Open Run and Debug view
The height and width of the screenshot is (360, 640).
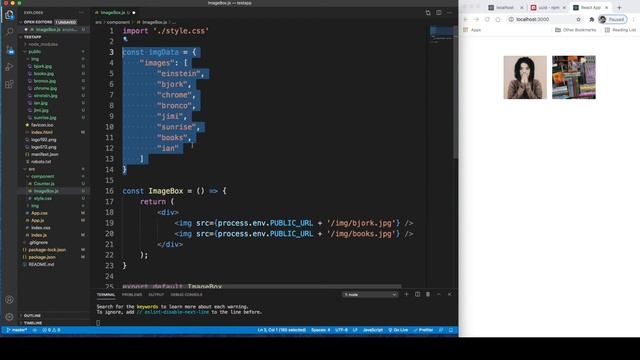pyautogui.click(x=9, y=67)
